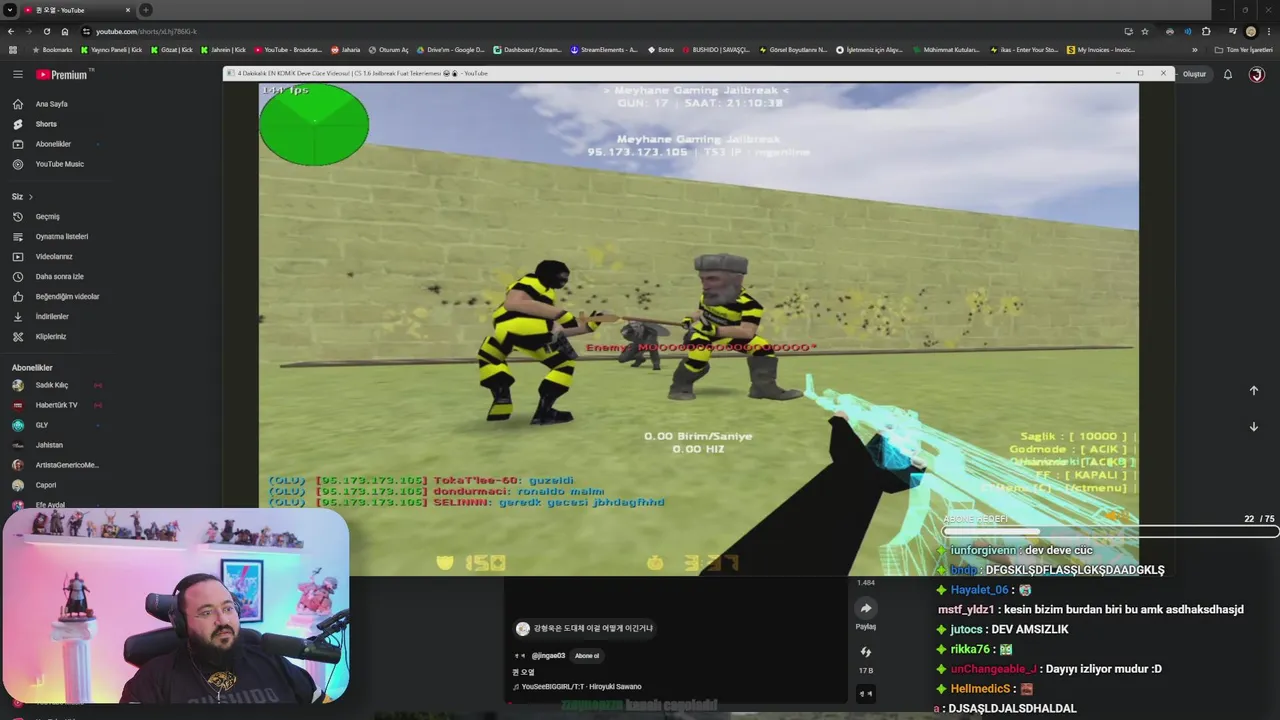Open Botrix bookmark
The width and height of the screenshot is (1280, 720).
(661, 49)
